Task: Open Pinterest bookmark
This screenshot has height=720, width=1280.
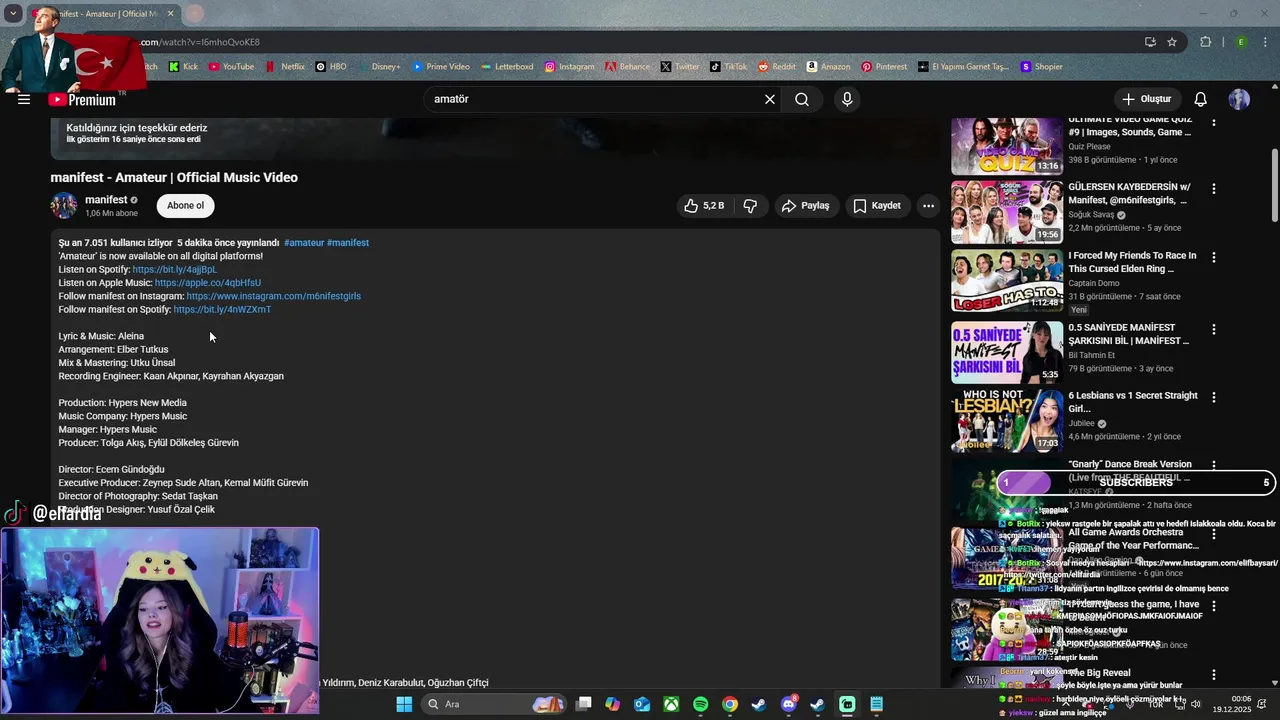Action: click(884, 67)
